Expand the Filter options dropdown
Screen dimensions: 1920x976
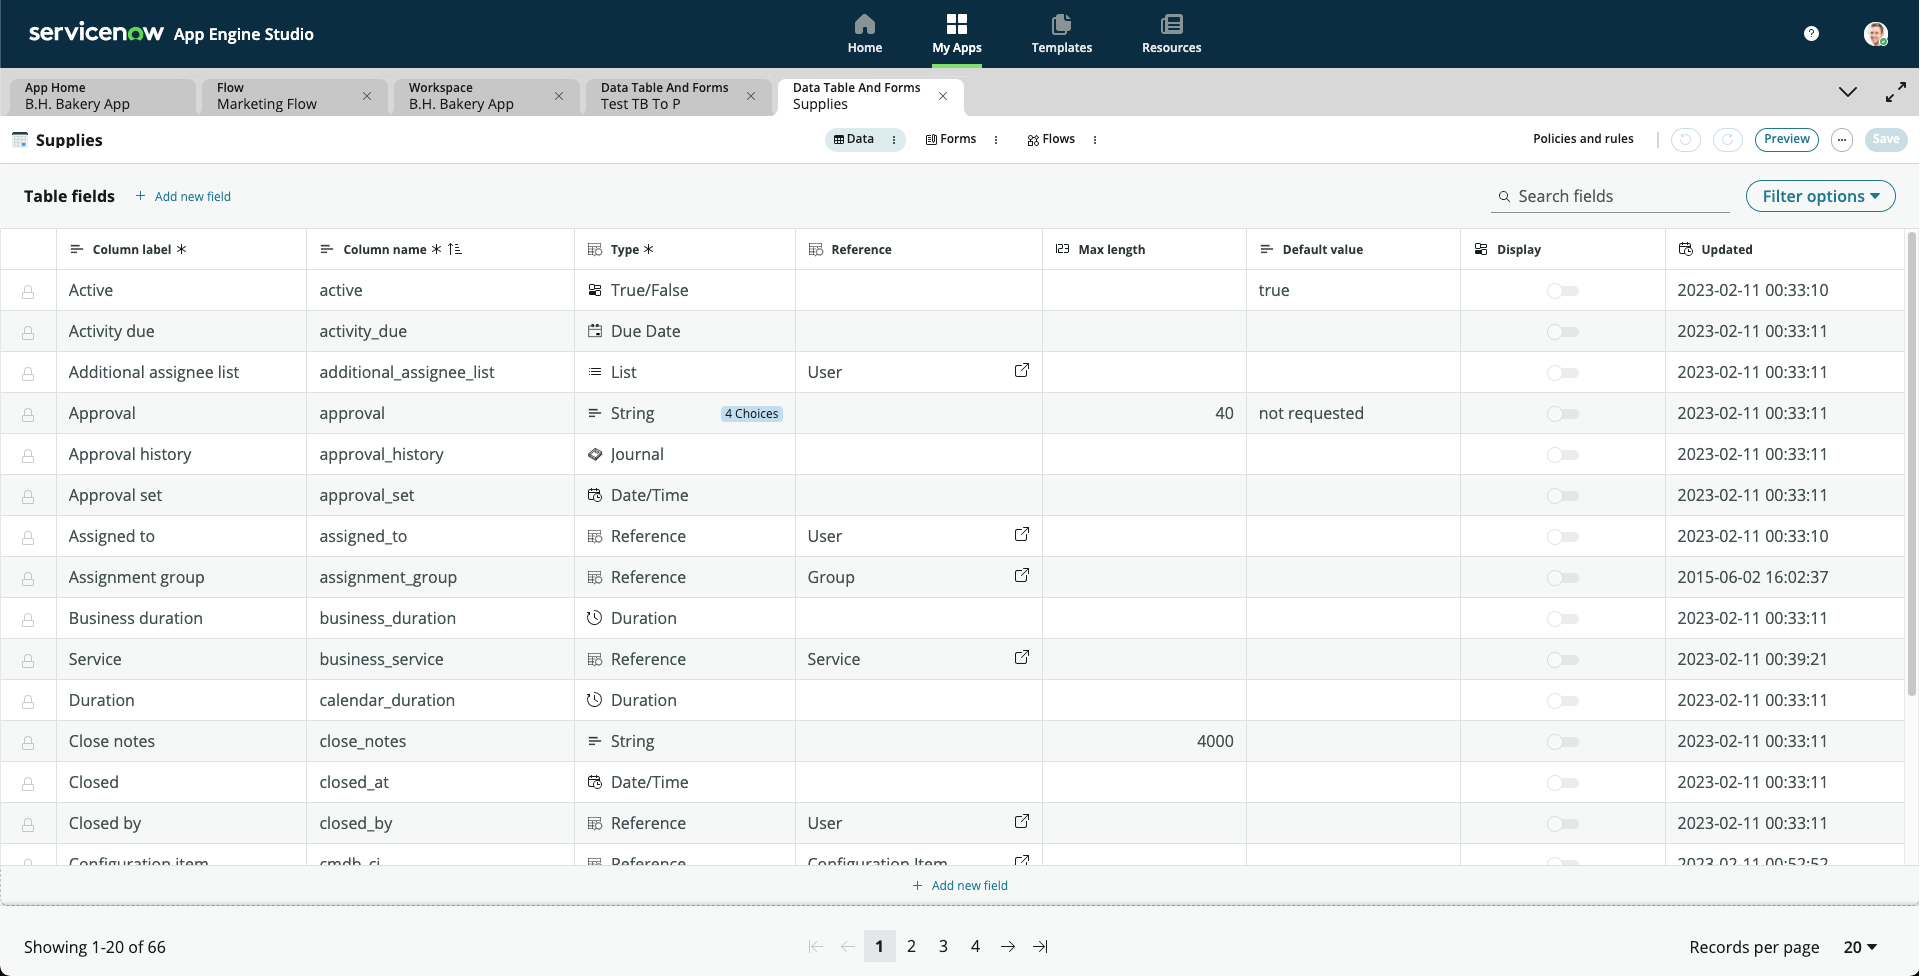pos(1820,196)
